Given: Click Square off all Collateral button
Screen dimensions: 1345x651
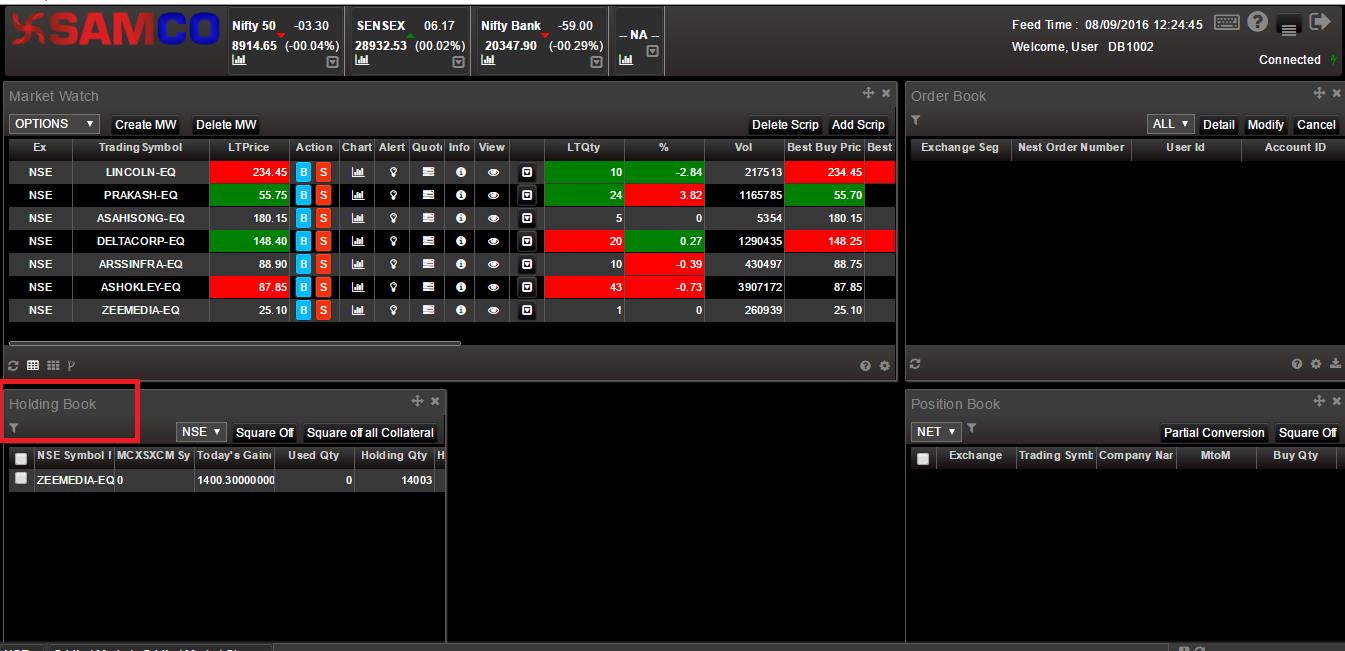Looking at the screenshot, I should click(x=370, y=433).
